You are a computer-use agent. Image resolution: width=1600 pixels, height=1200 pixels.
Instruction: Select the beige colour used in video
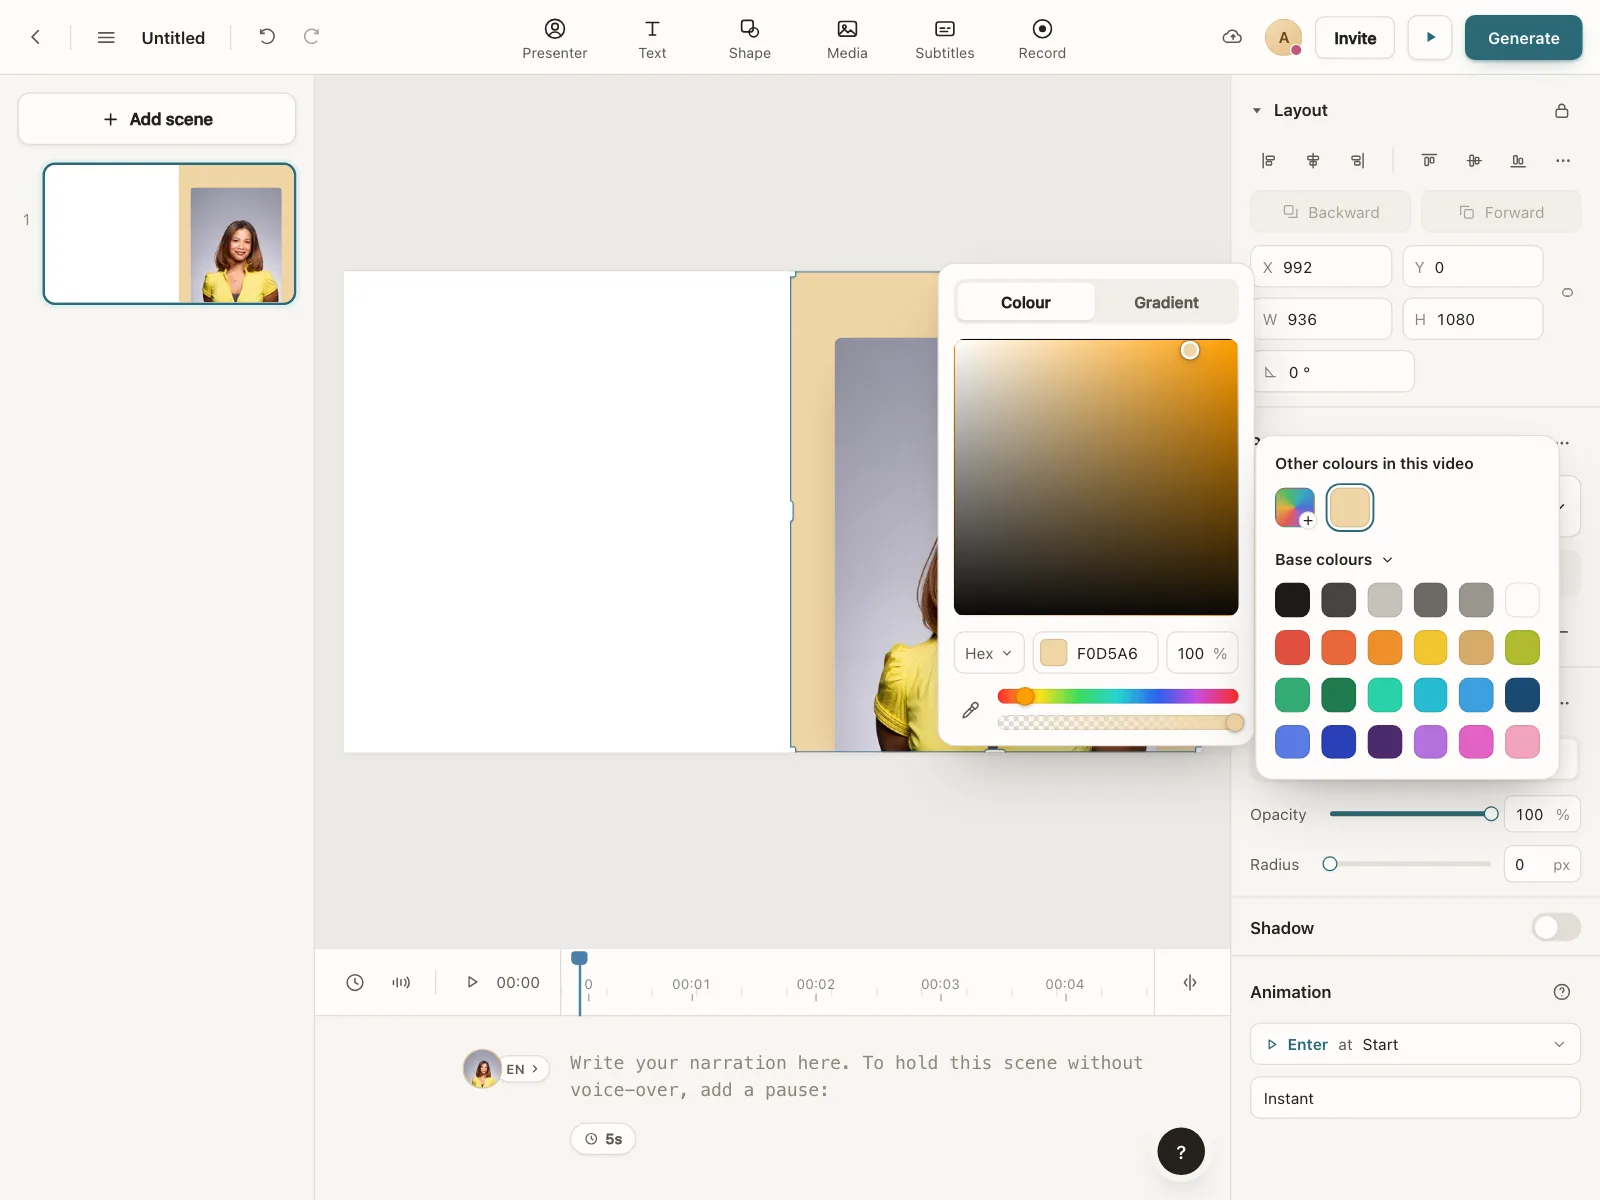[x=1350, y=508]
